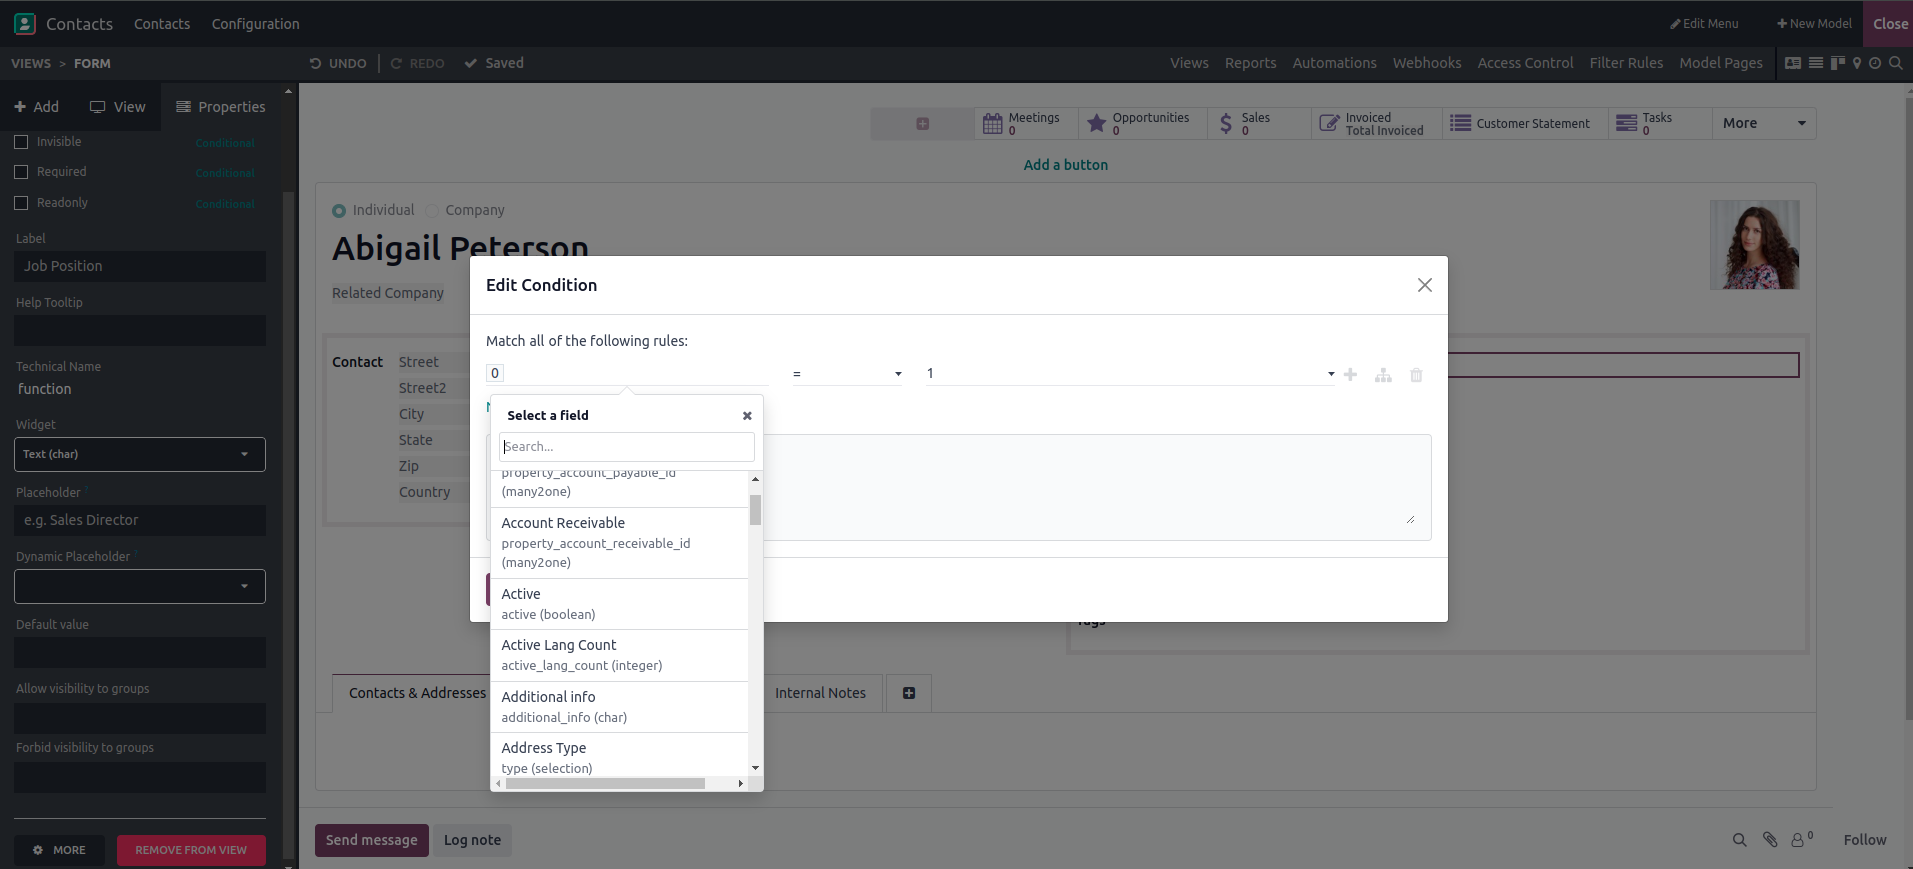Click the Undo button
Screen dimensions: 1913x869
[x=338, y=63]
